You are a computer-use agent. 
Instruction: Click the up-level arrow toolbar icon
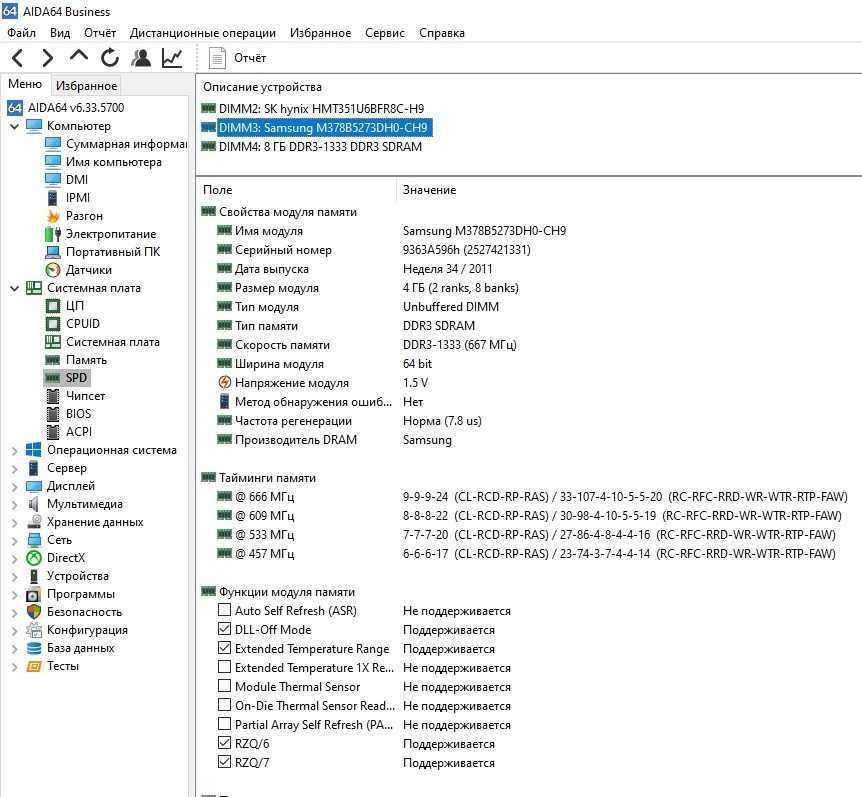click(x=79, y=56)
